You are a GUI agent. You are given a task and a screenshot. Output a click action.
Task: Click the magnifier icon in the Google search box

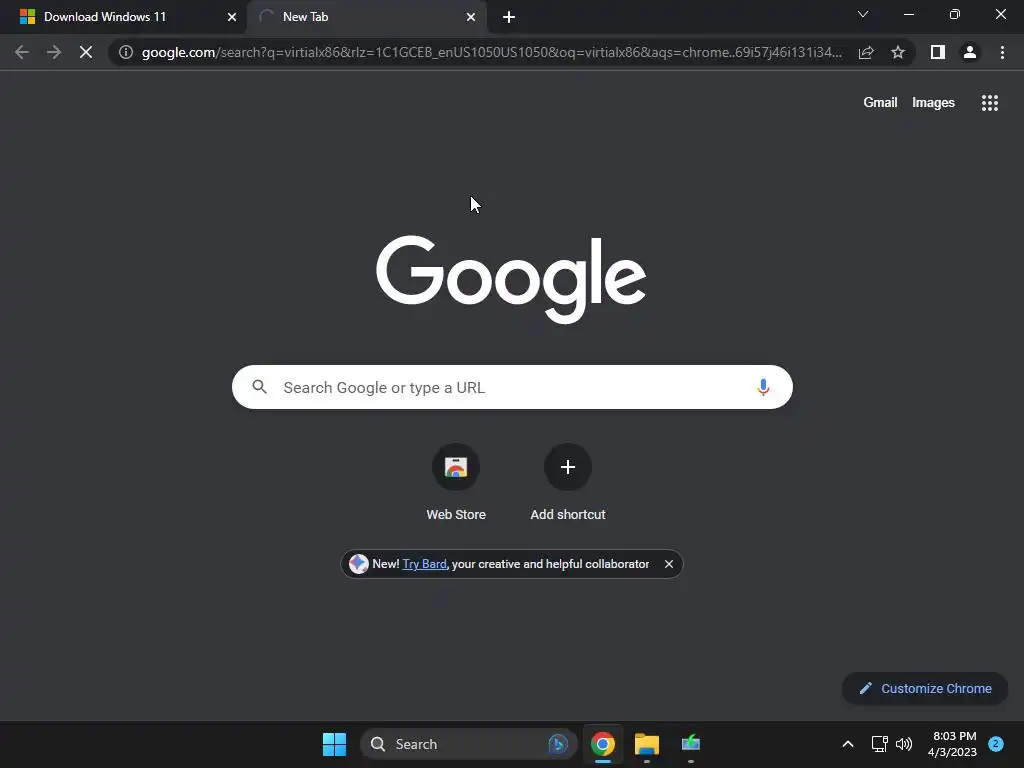point(259,387)
